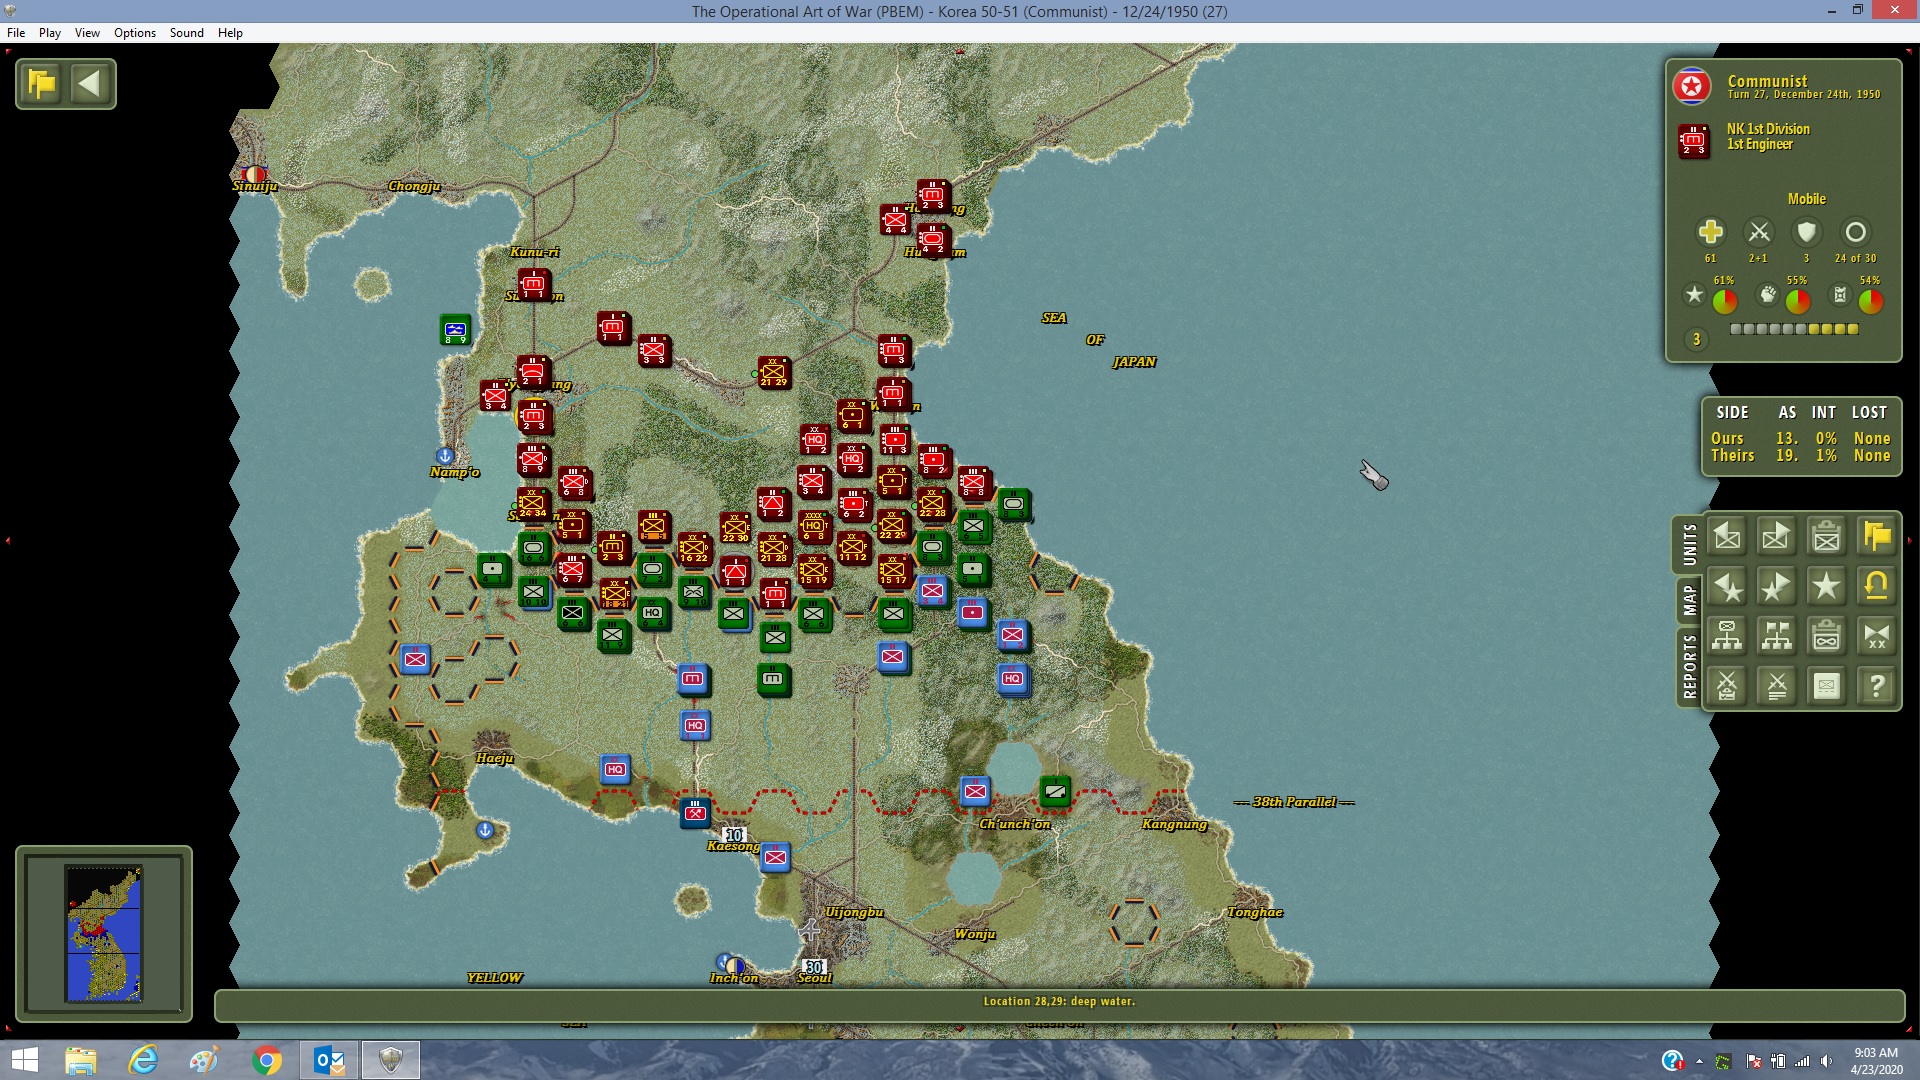Click previous formation star-arrow button
This screenshot has height=1080, width=1920.
1727,587
